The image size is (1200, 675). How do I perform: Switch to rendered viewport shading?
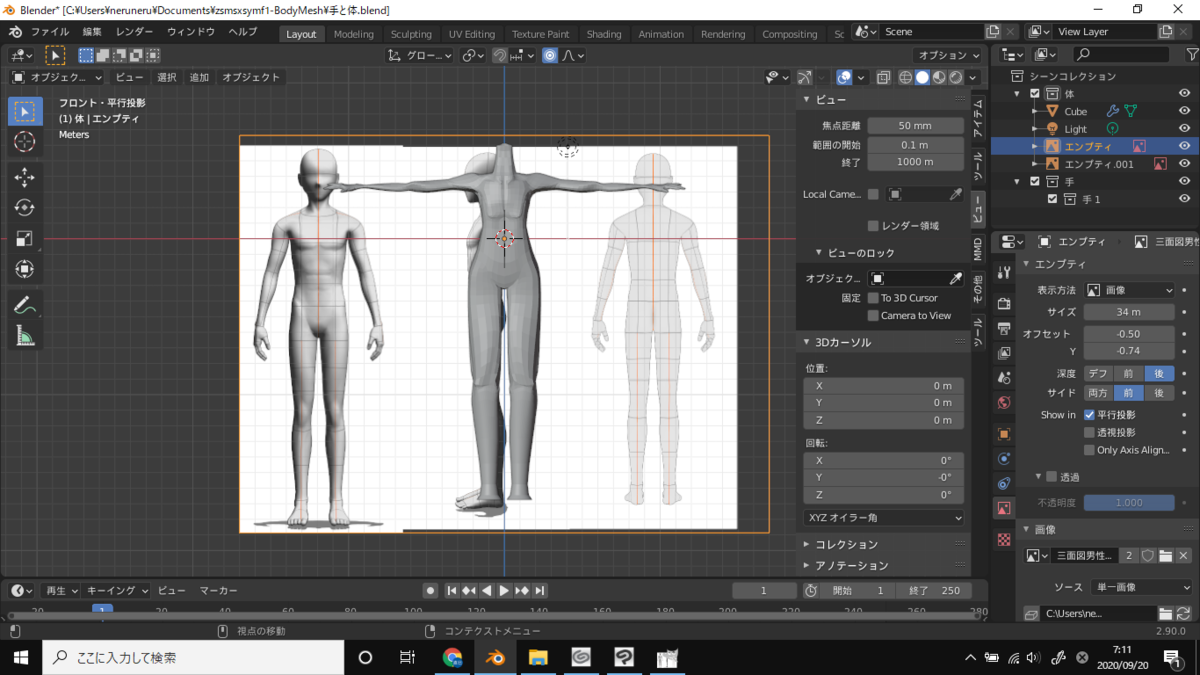[957, 77]
